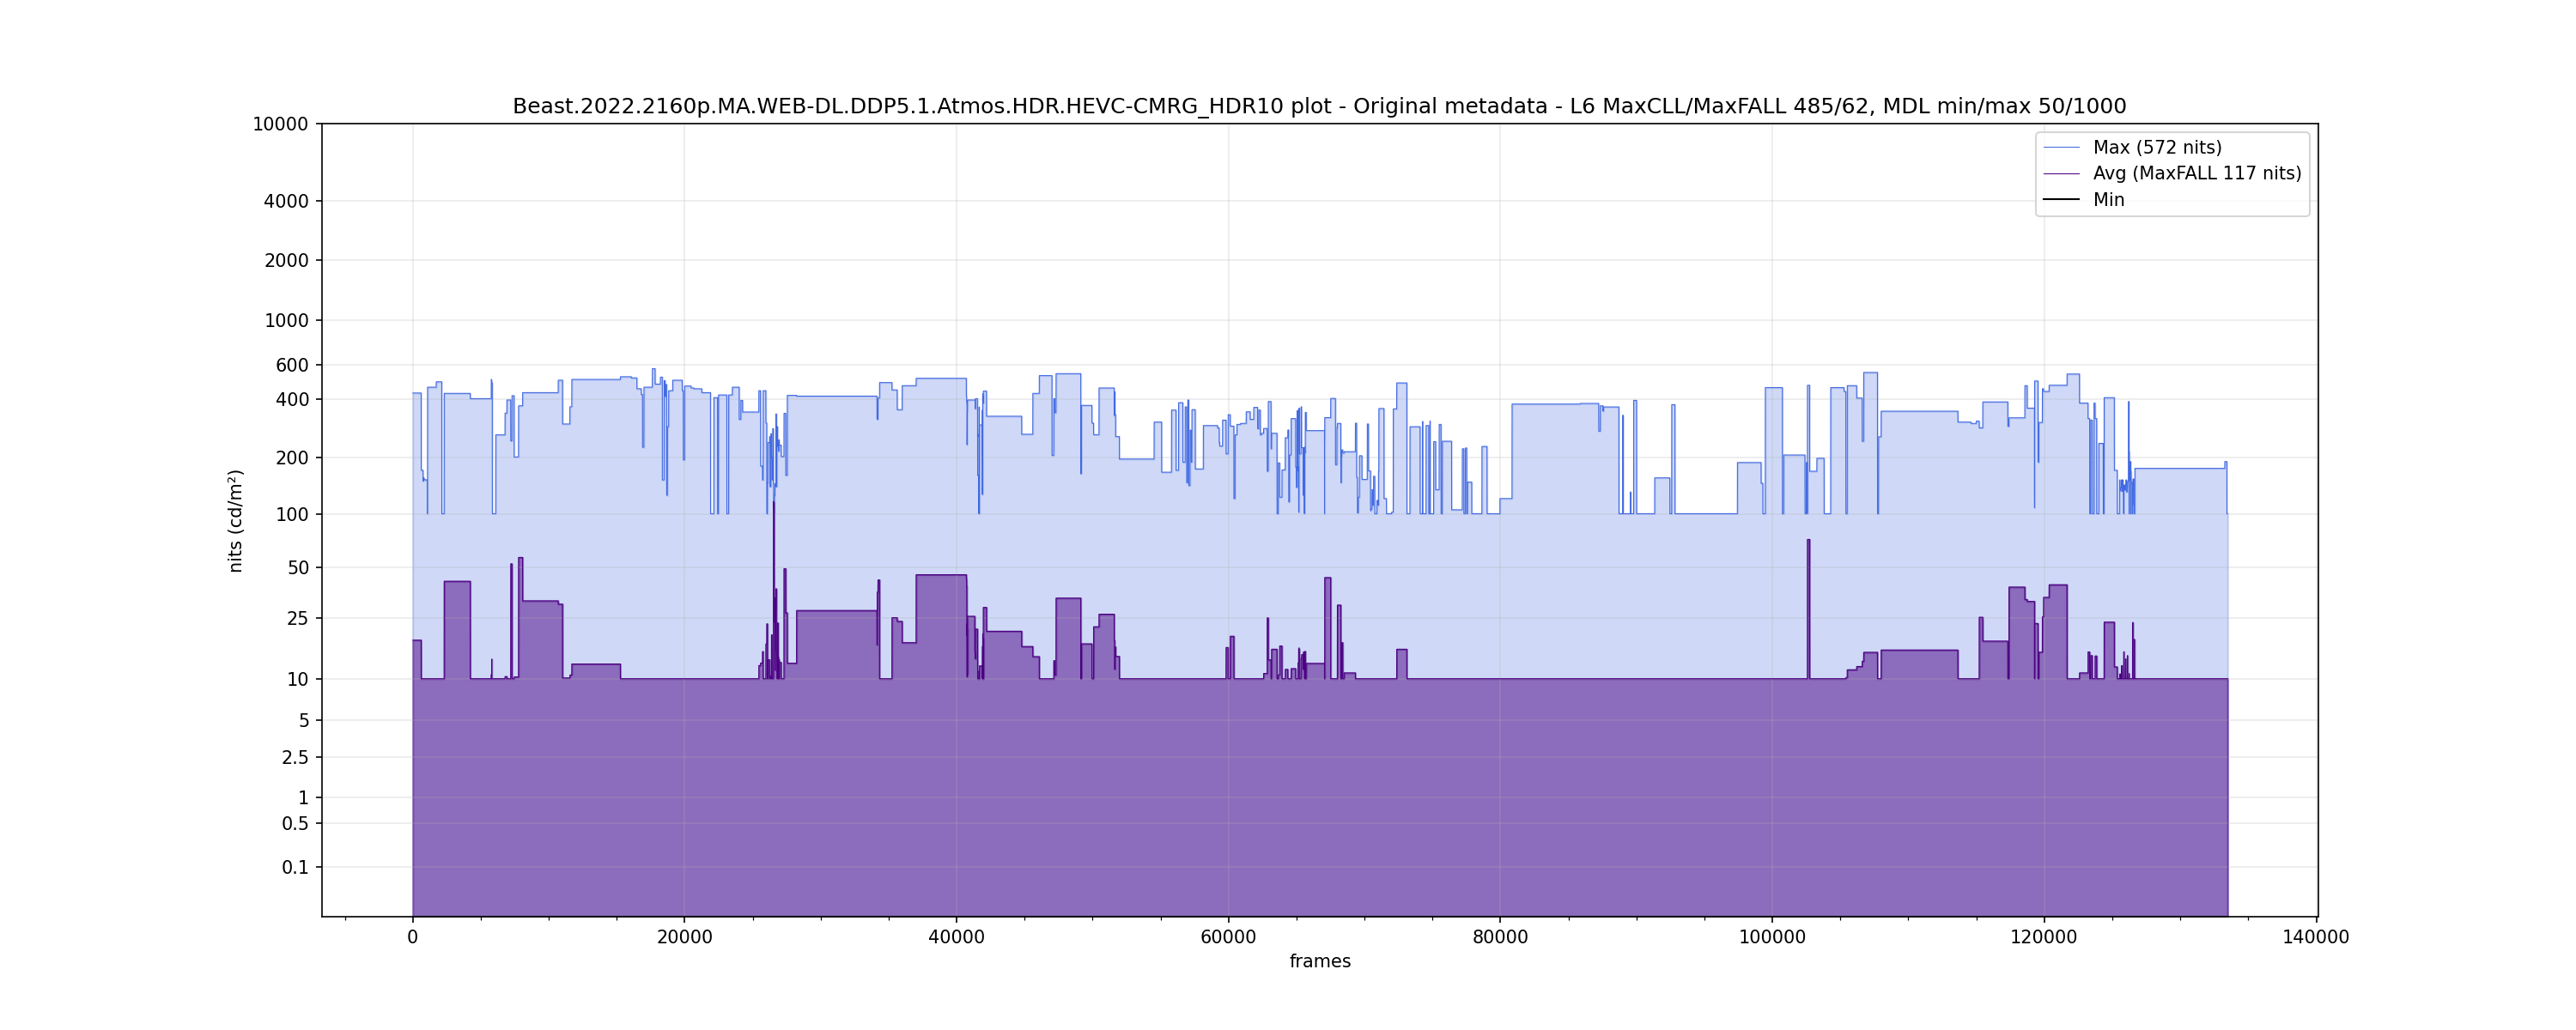2576x1030 pixels.
Task: Click the 60000 x-axis tick label
Action: (1228, 937)
